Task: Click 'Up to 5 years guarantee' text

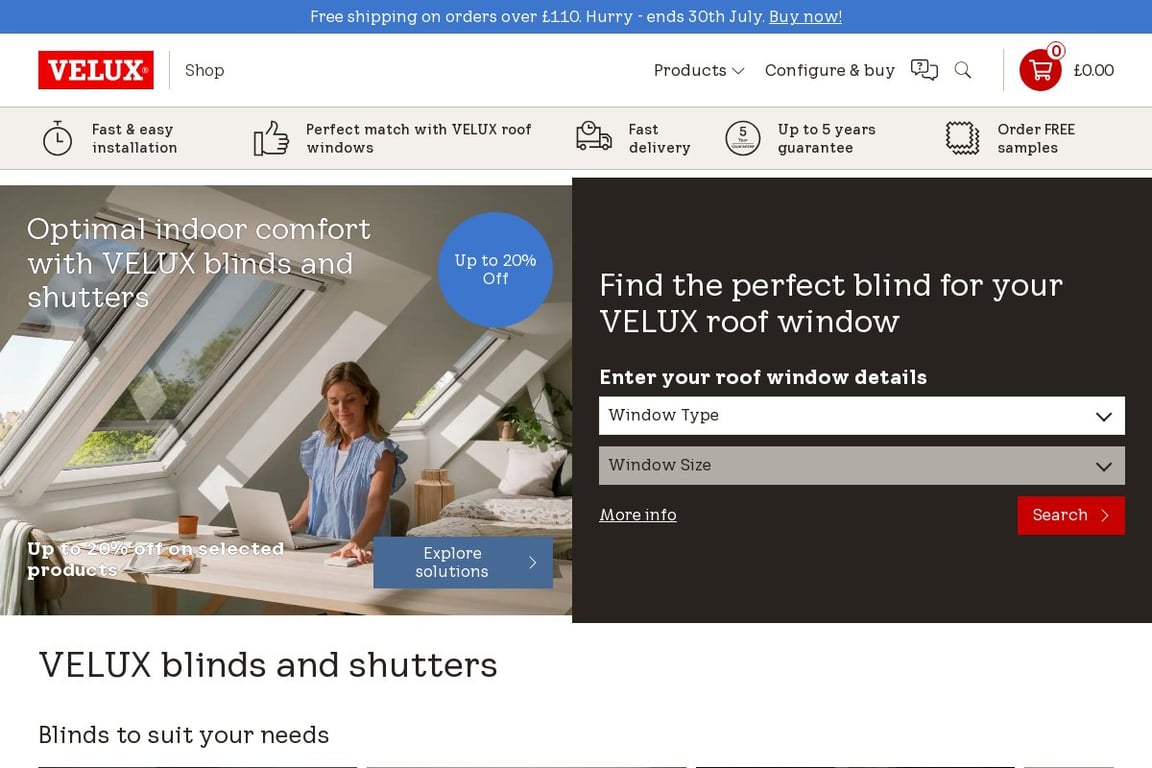Action: (827, 138)
